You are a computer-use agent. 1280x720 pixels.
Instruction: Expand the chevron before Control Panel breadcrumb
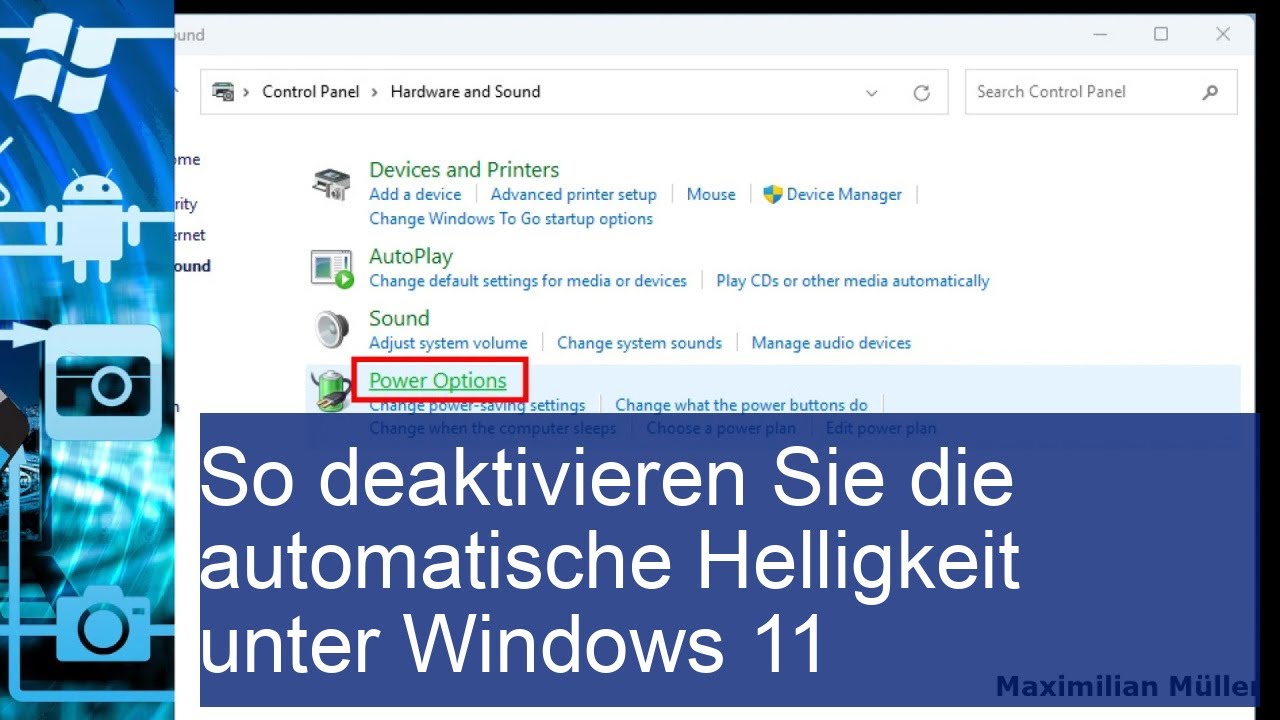click(x=247, y=92)
